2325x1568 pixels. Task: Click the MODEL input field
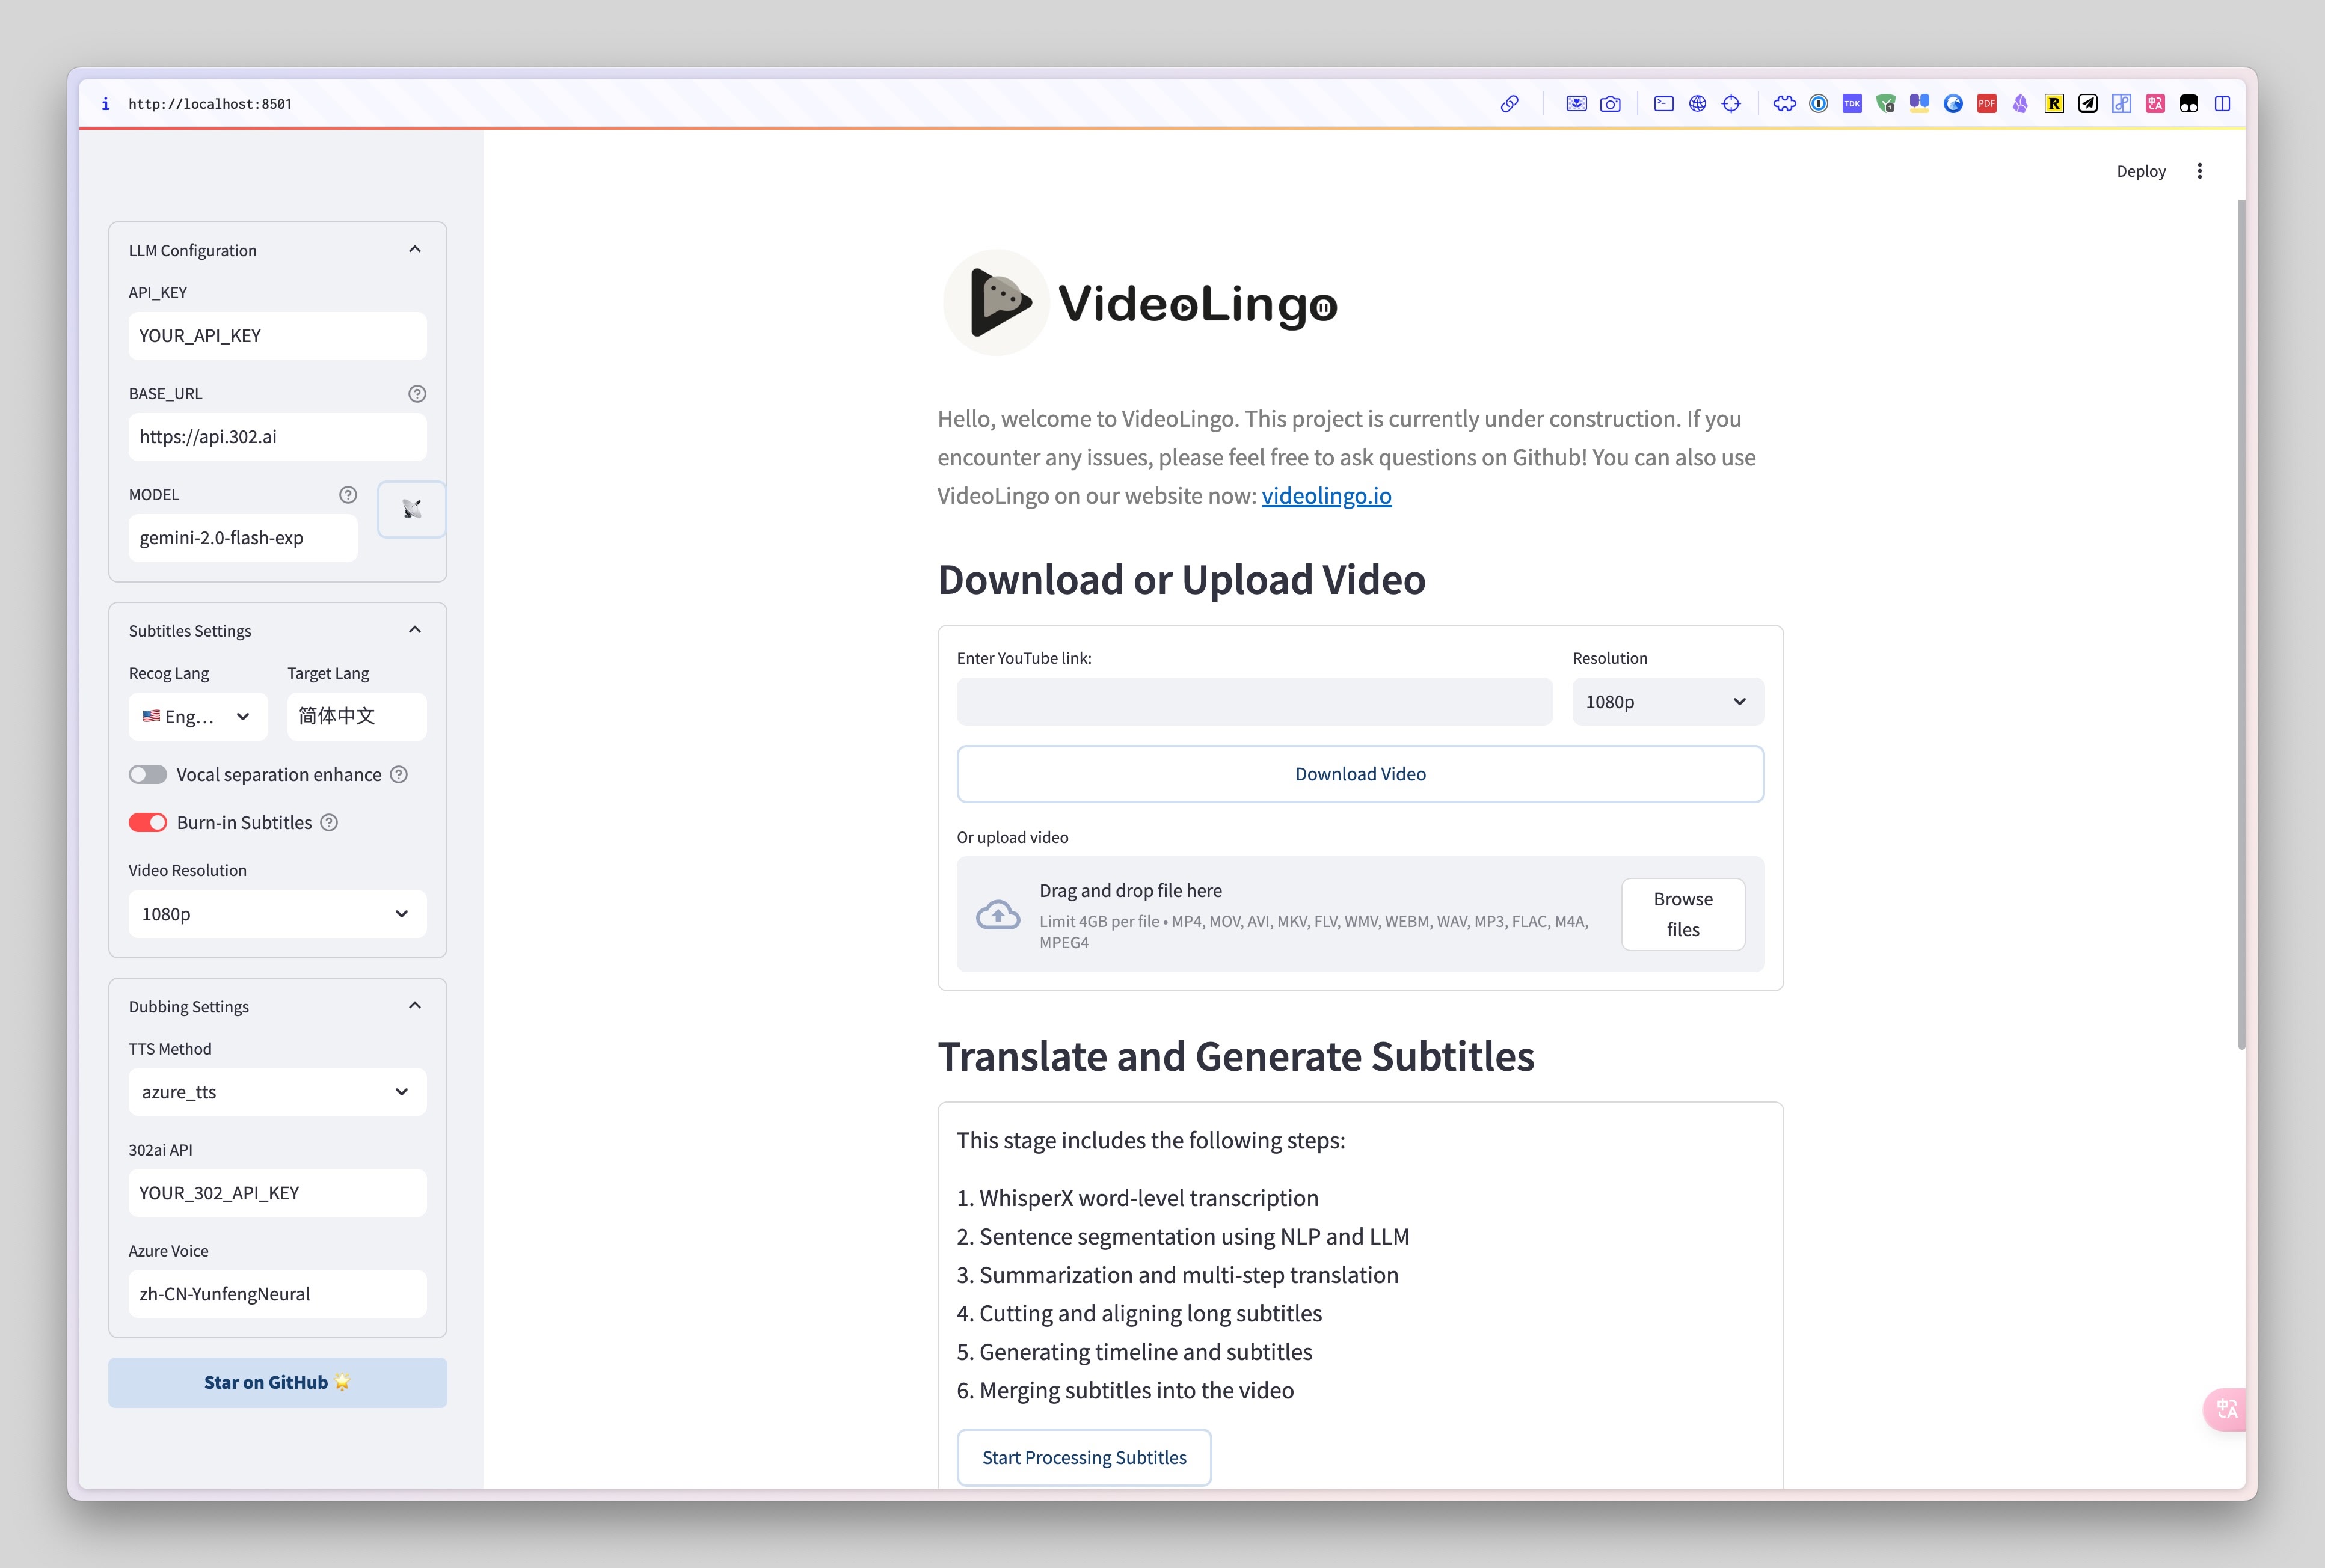(243, 538)
